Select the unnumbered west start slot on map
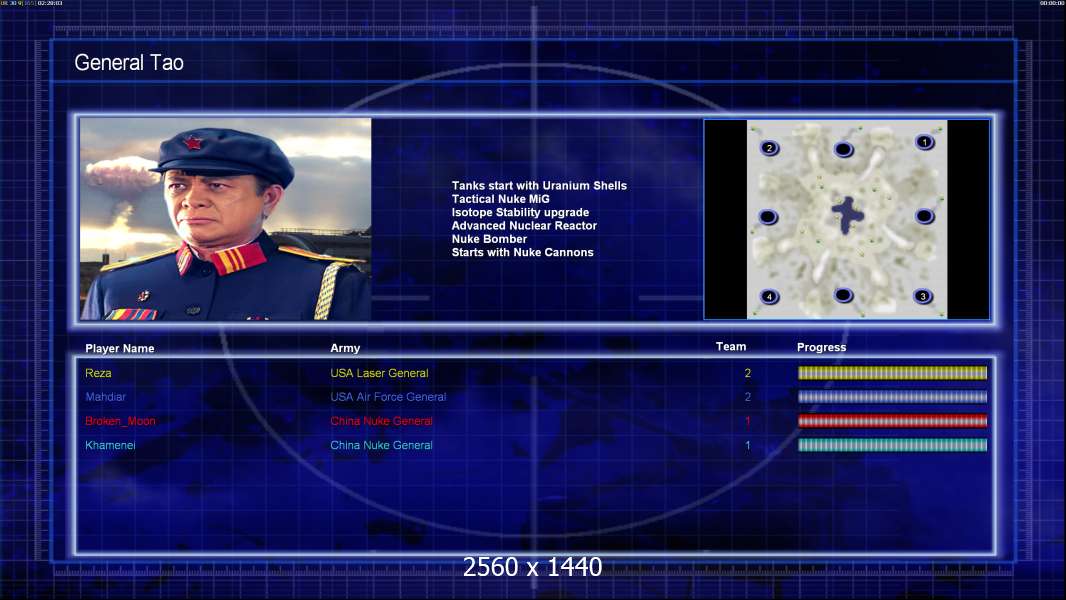This screenshot has width=1066, height=600. pyautogui.click(x=768, y=217)
